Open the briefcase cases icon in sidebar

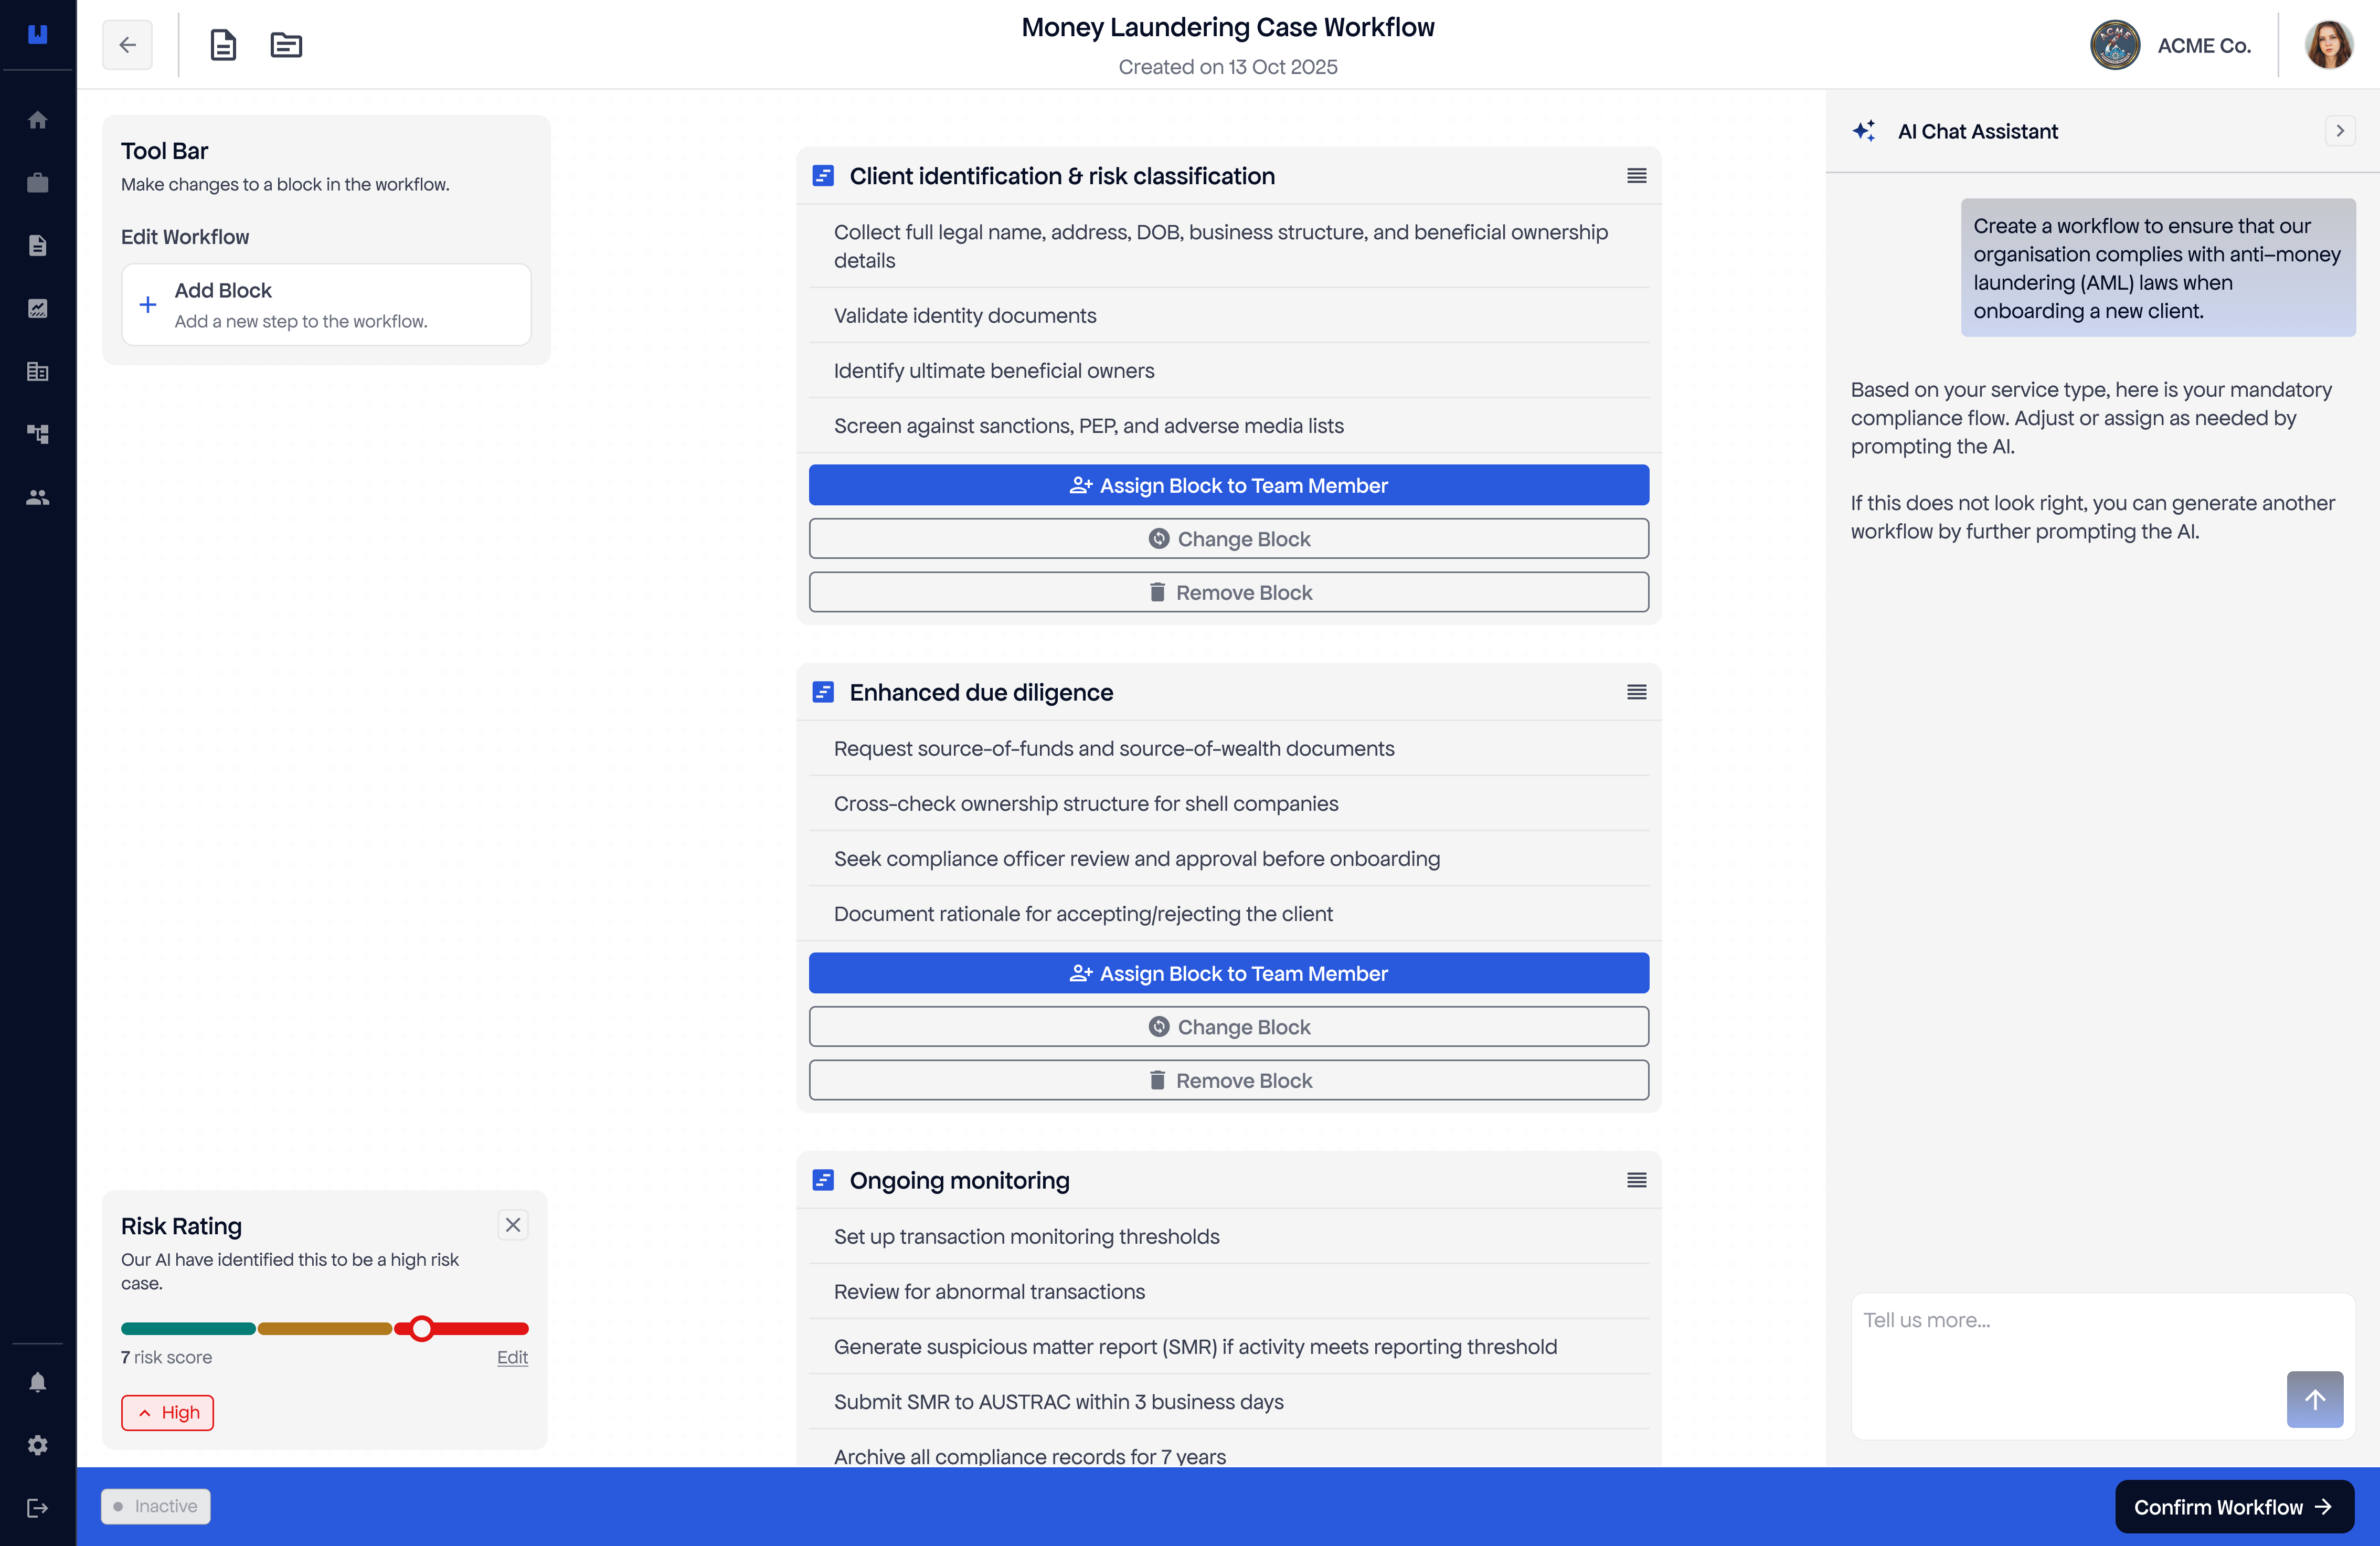tap(38, 183)
